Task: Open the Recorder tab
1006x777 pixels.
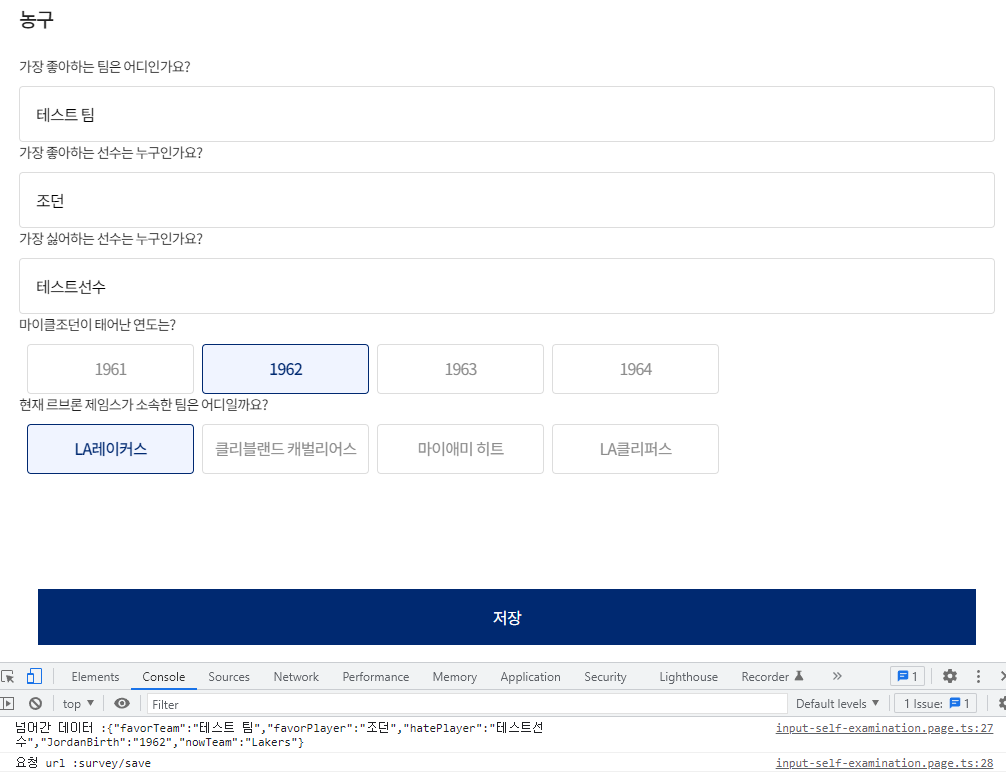Action: click(772, 676)
